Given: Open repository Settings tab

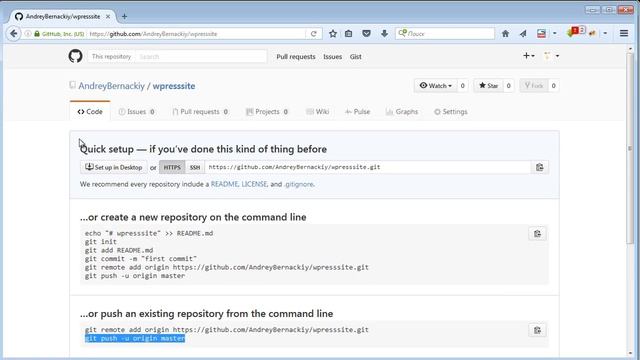Looking at the screenshot, I should [x=451, y=111].
